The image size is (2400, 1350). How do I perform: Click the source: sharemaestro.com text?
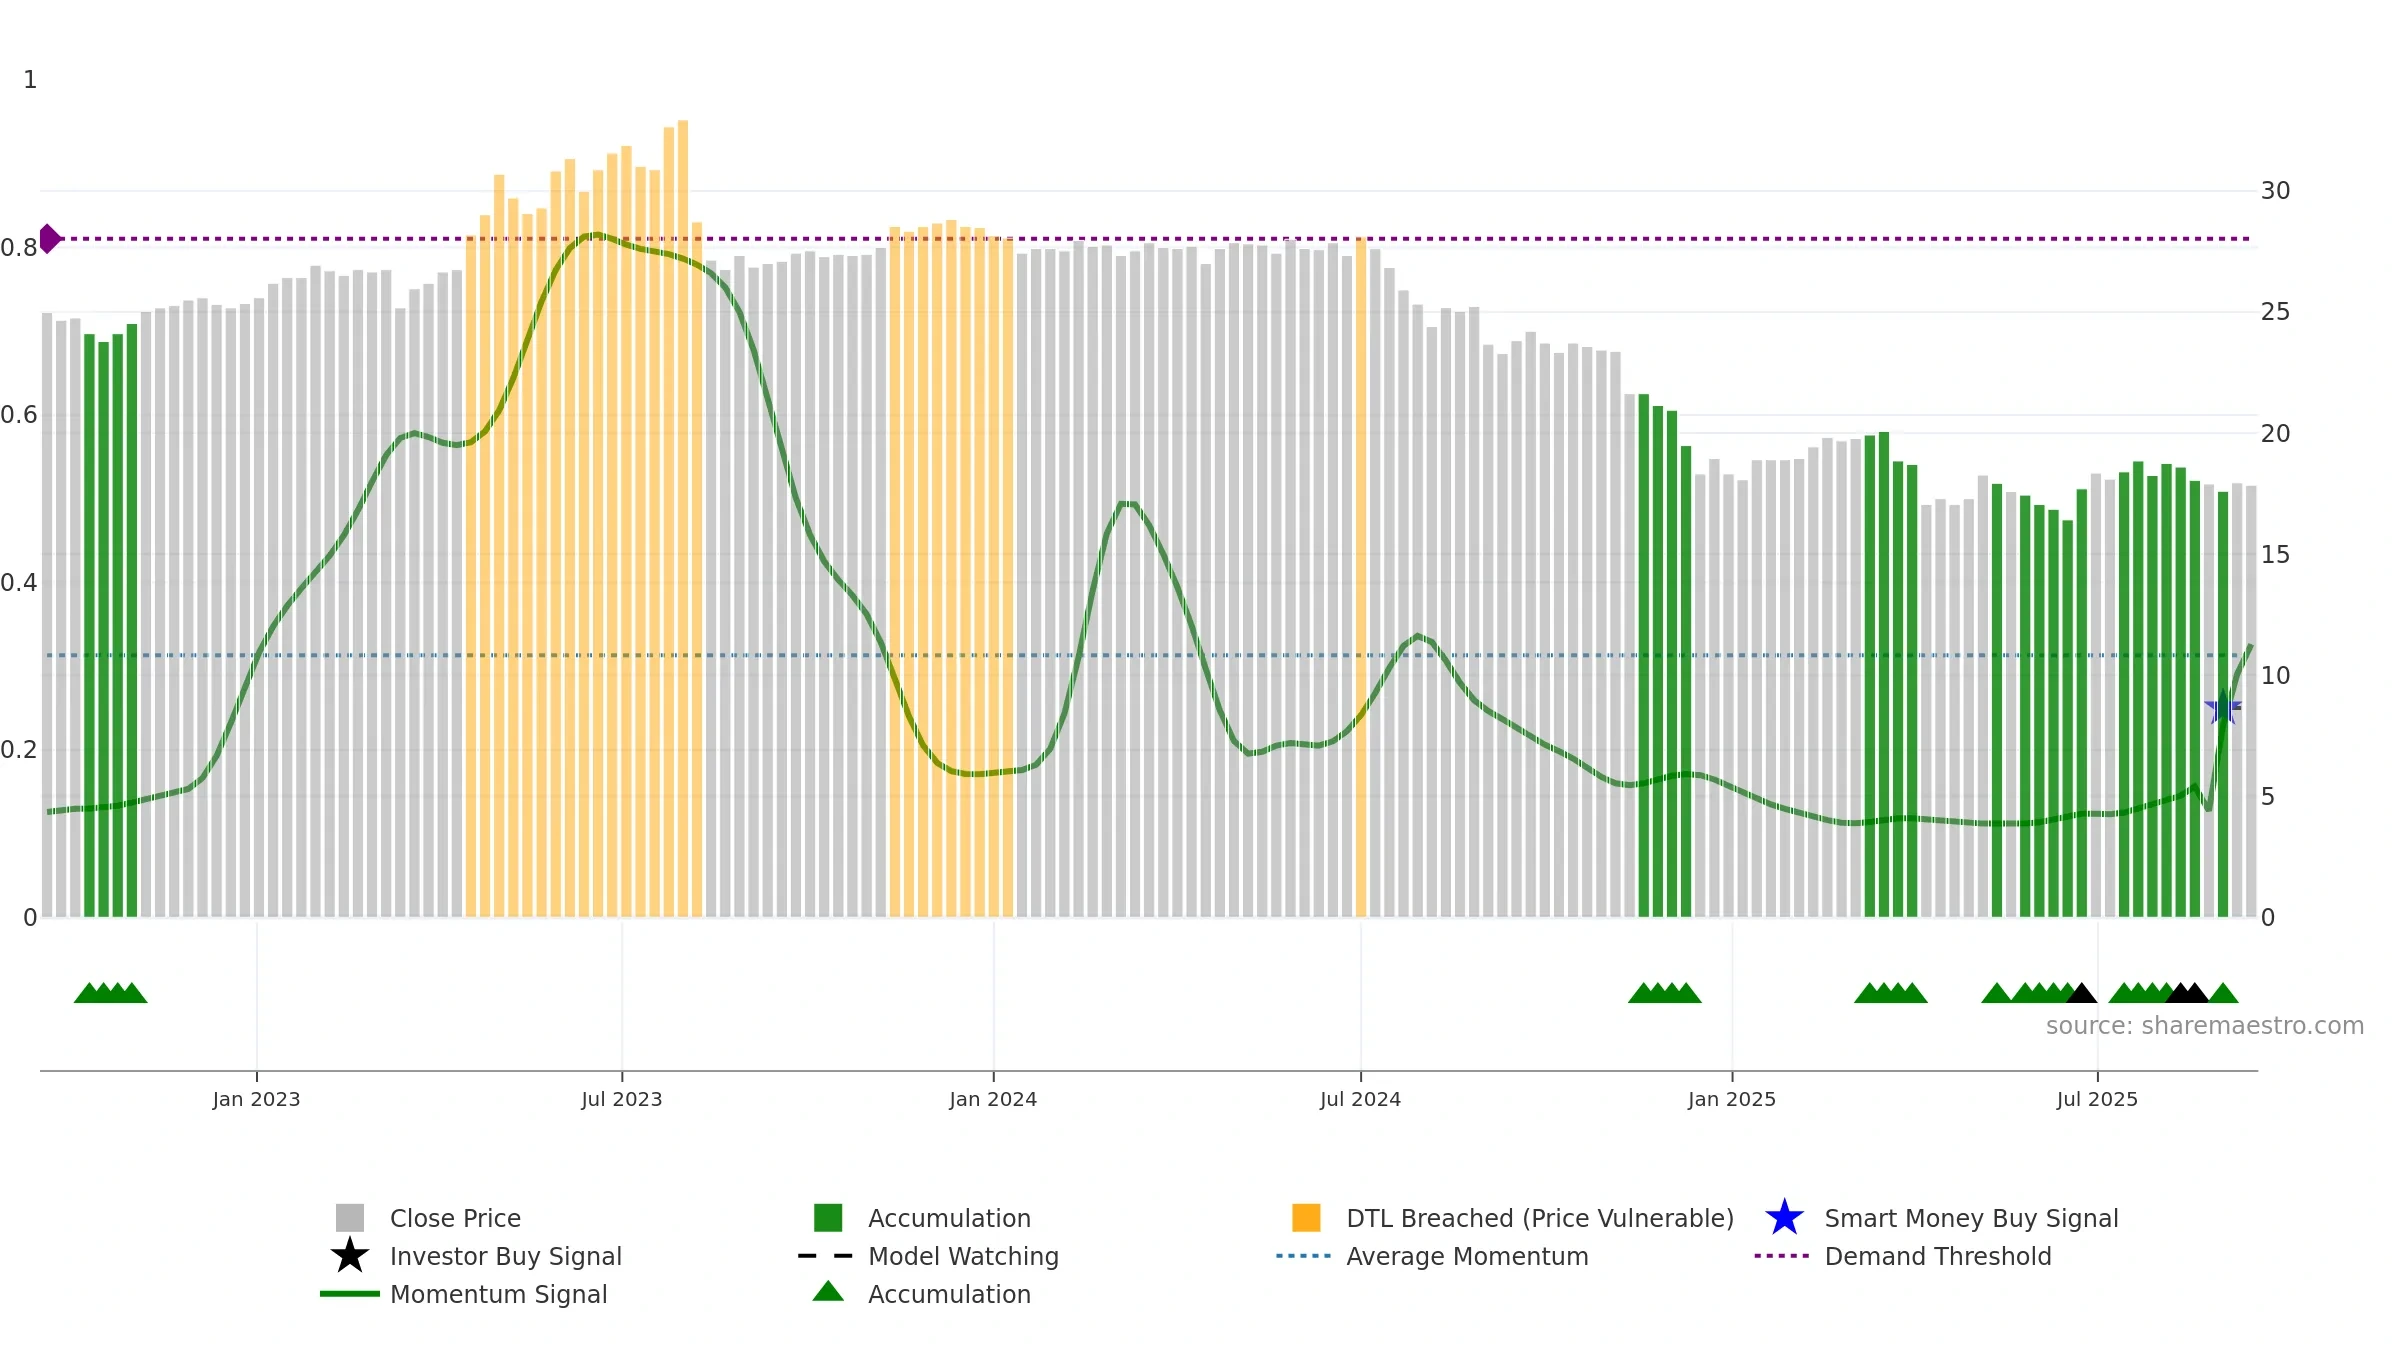click(2205, 1026)
